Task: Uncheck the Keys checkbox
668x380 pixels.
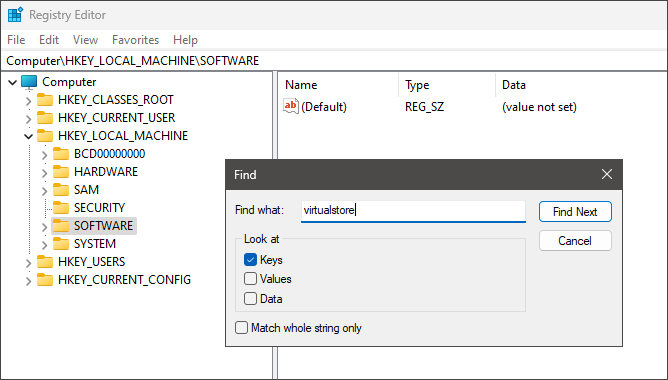Action: point(250,259)
